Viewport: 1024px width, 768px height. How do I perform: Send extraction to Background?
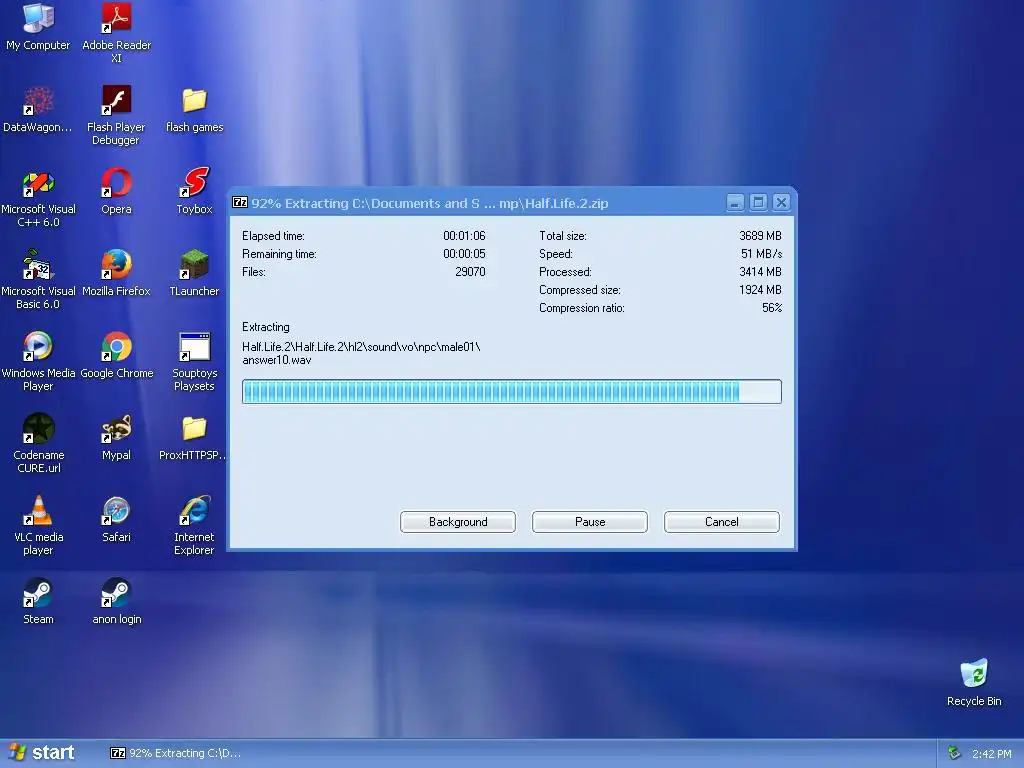[458, 522]
